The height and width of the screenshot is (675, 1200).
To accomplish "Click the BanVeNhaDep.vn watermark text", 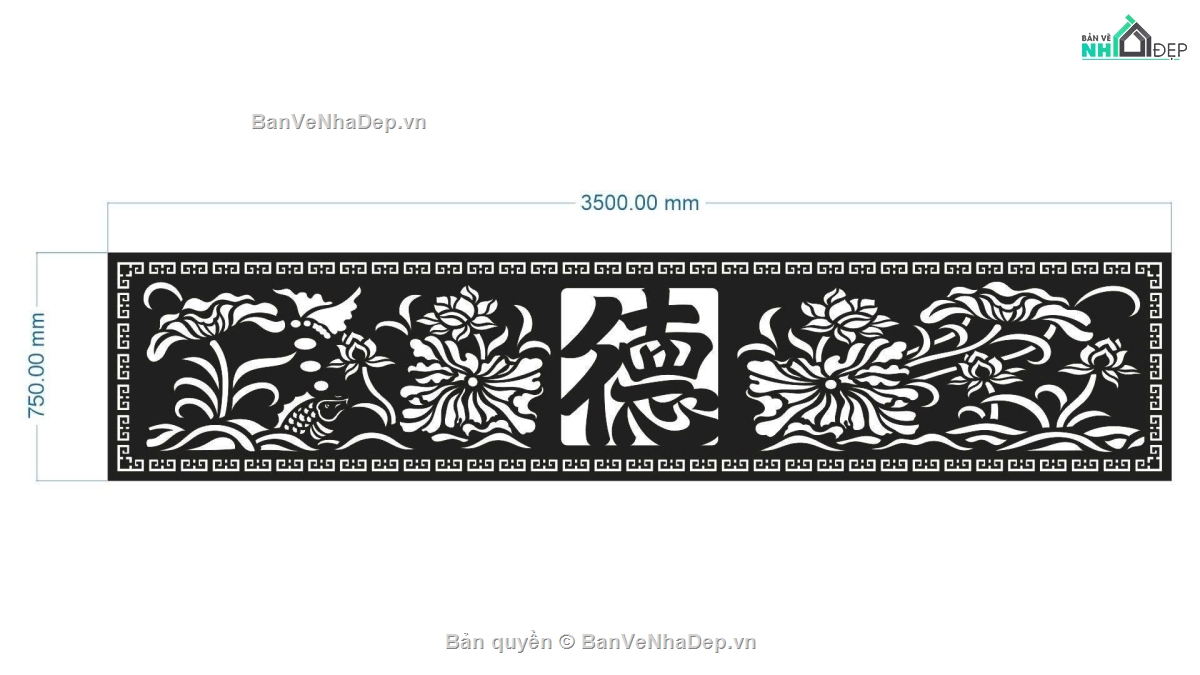I will (x=339, y=122).
